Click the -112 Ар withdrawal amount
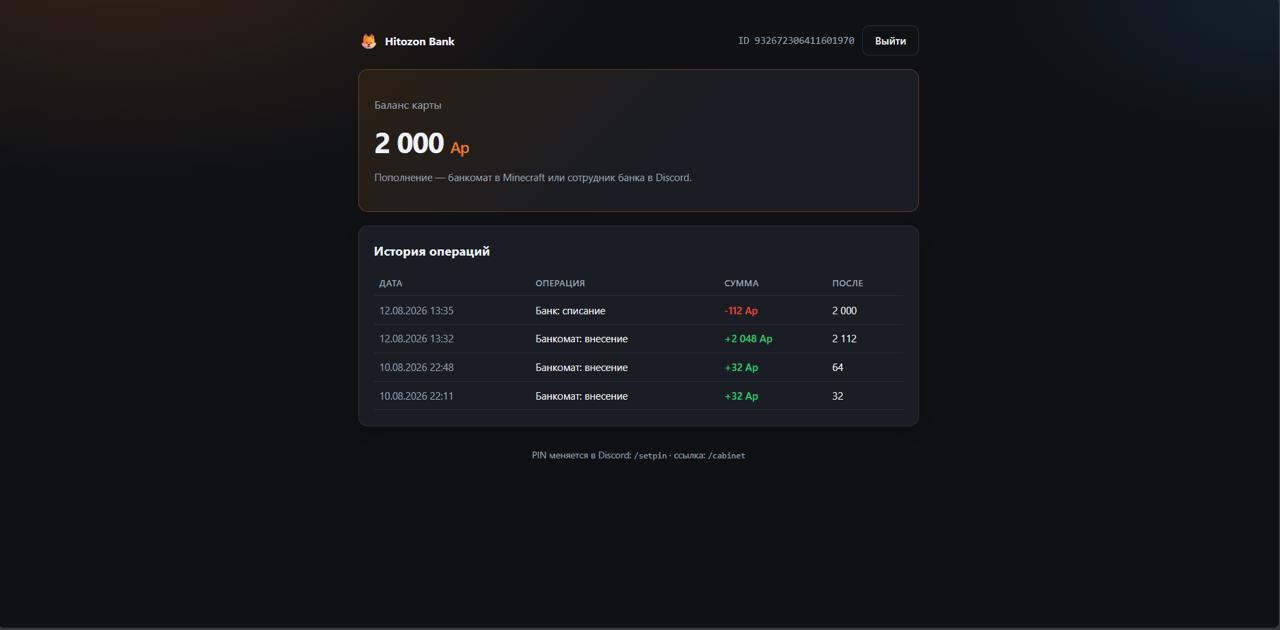 tap(741, 311)
